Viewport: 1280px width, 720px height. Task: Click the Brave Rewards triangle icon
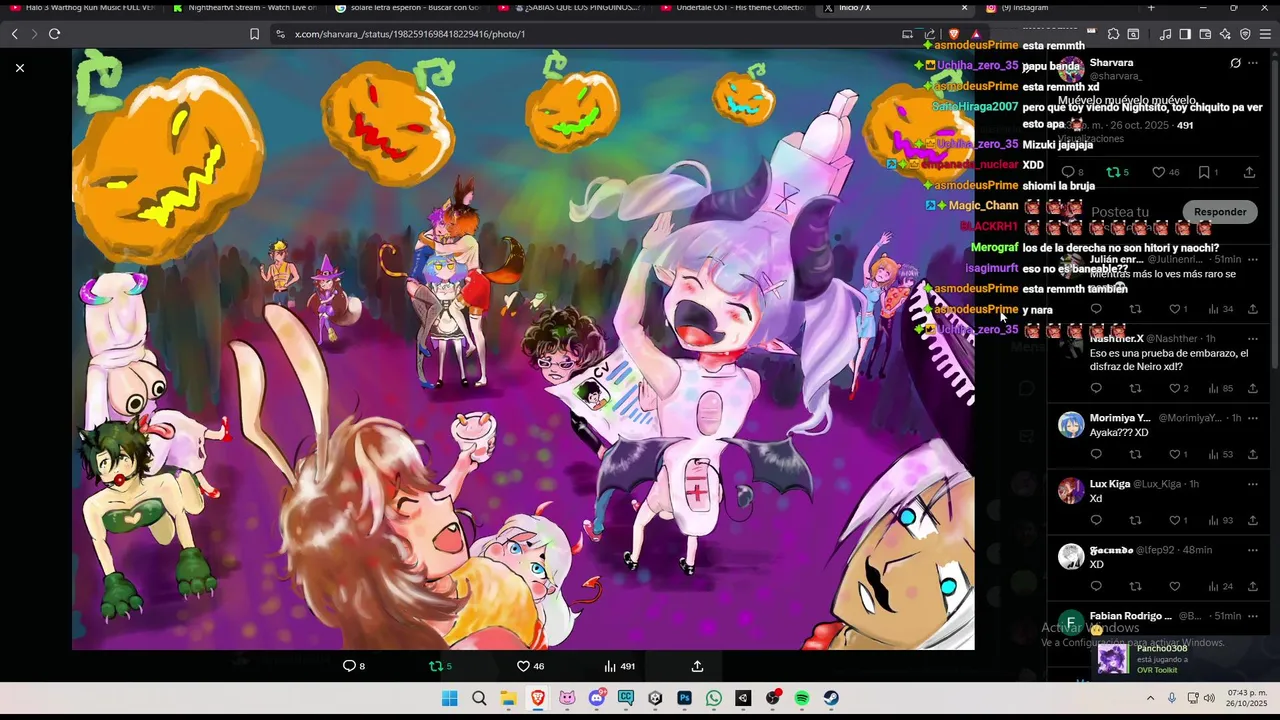tap(976, 34)
